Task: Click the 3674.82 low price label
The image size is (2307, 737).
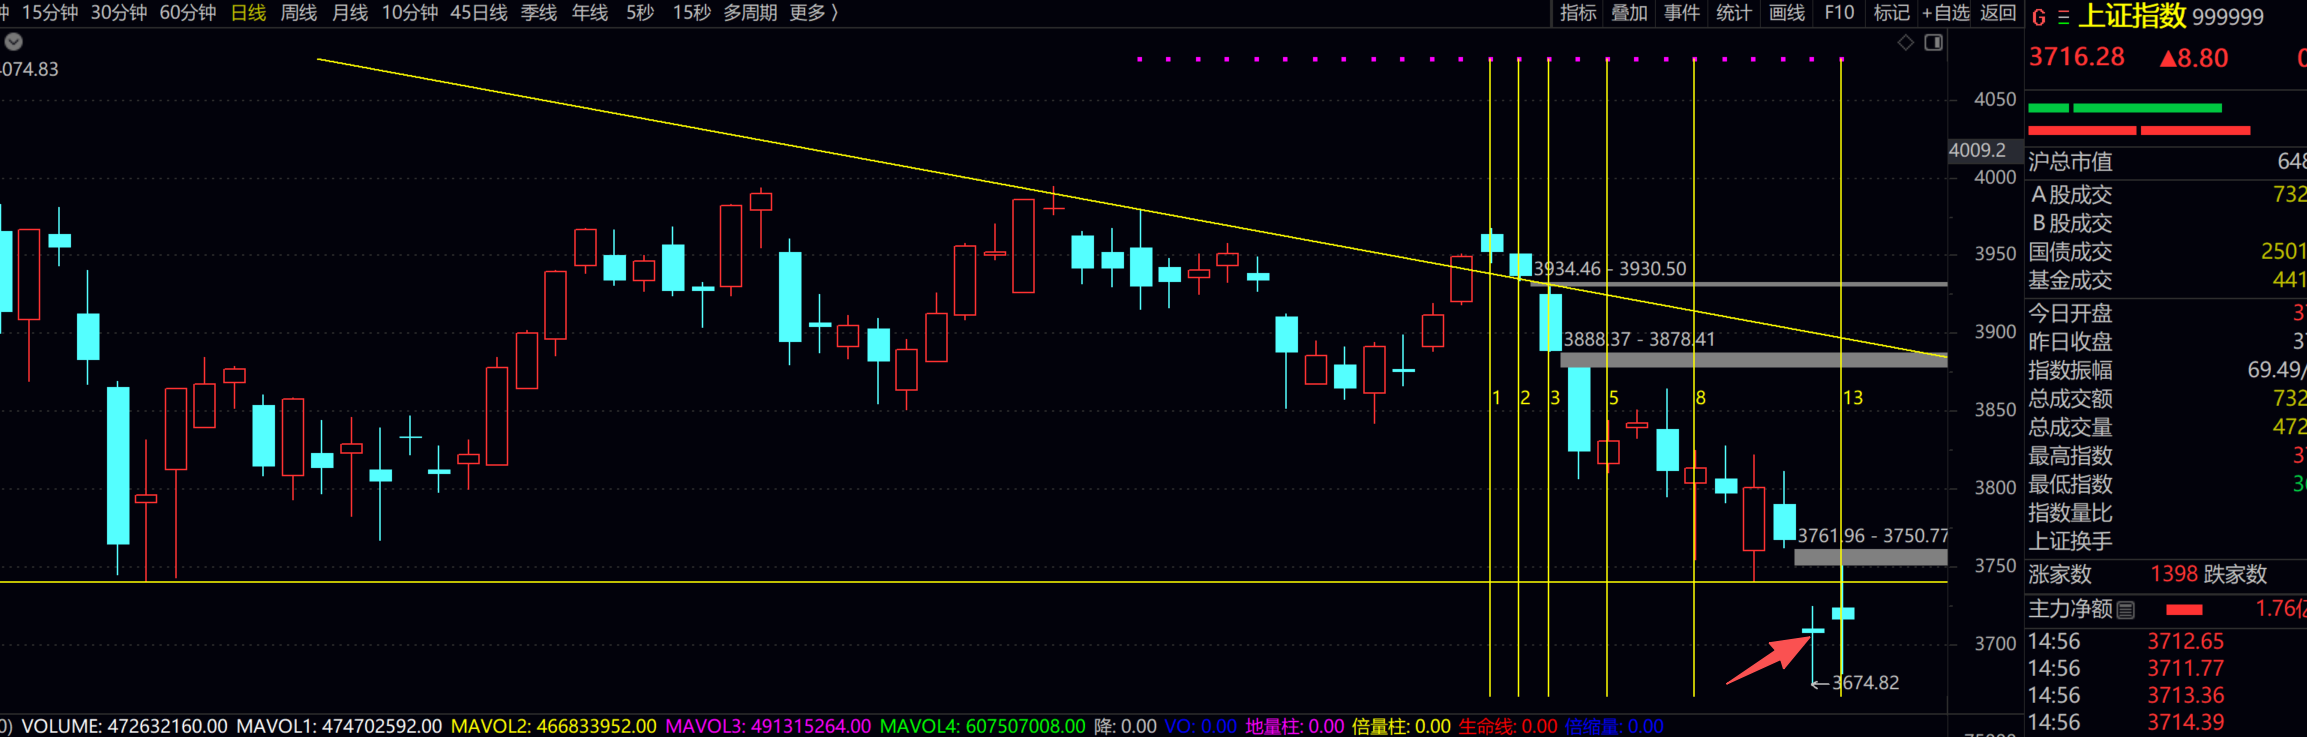Action: pyautogui.click(x=1865, y=683)
